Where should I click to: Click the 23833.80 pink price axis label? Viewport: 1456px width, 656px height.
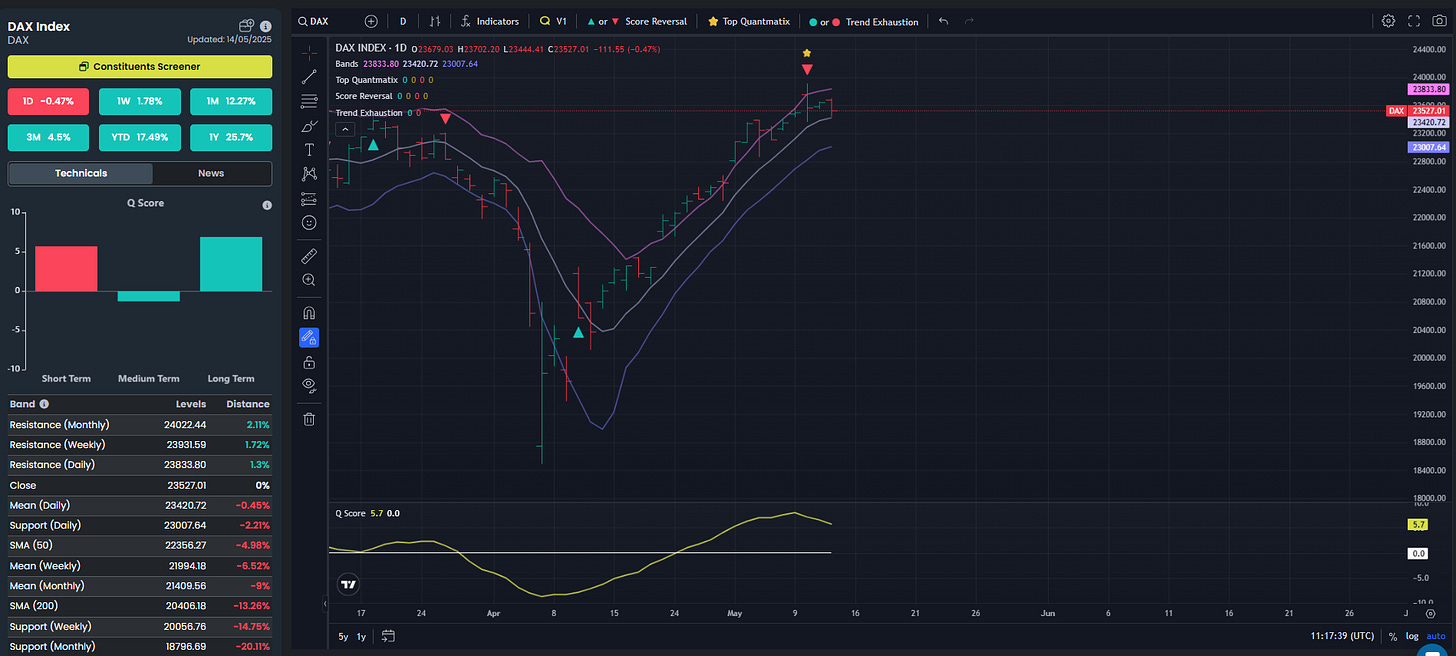point(1427,89)
